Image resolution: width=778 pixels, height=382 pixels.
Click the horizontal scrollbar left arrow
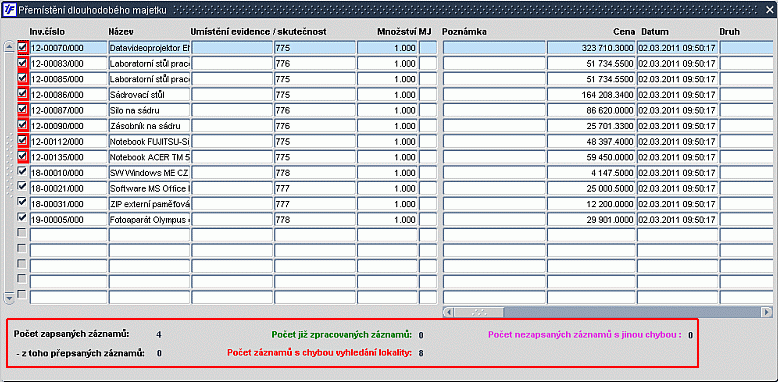pyautogui.click(x=449, y=312)
